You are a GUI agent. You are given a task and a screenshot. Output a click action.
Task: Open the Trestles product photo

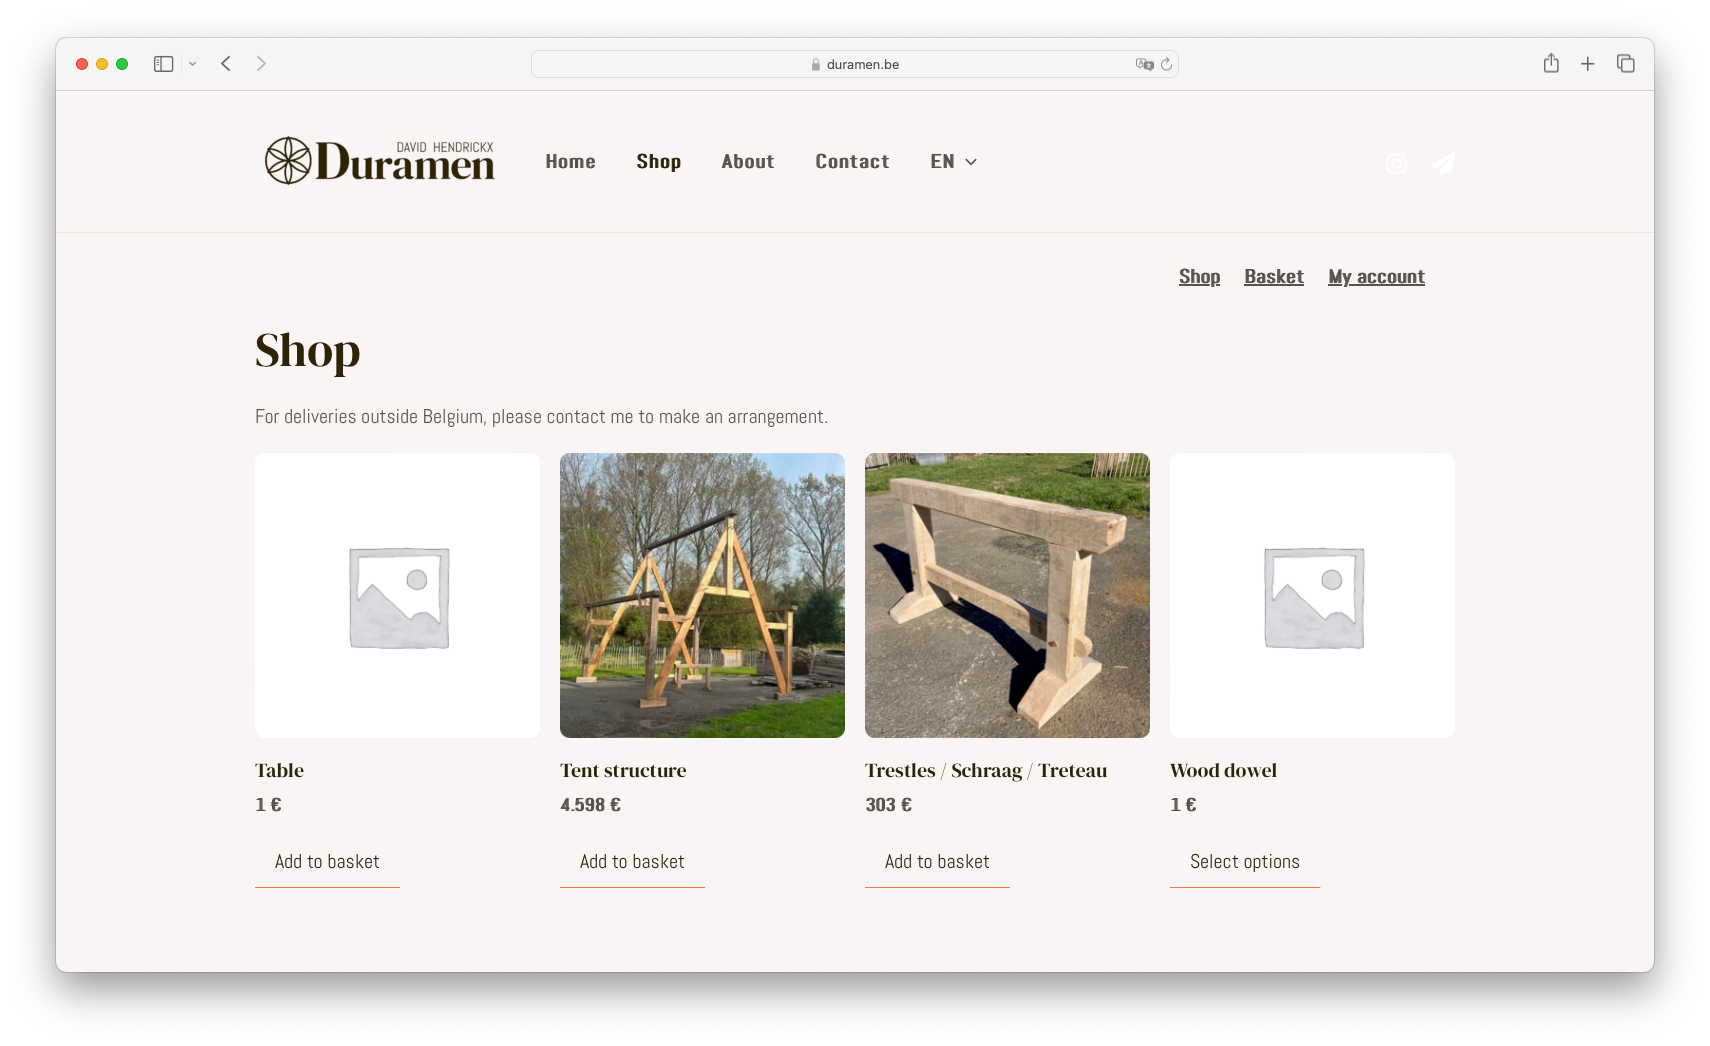[1007, 595]
